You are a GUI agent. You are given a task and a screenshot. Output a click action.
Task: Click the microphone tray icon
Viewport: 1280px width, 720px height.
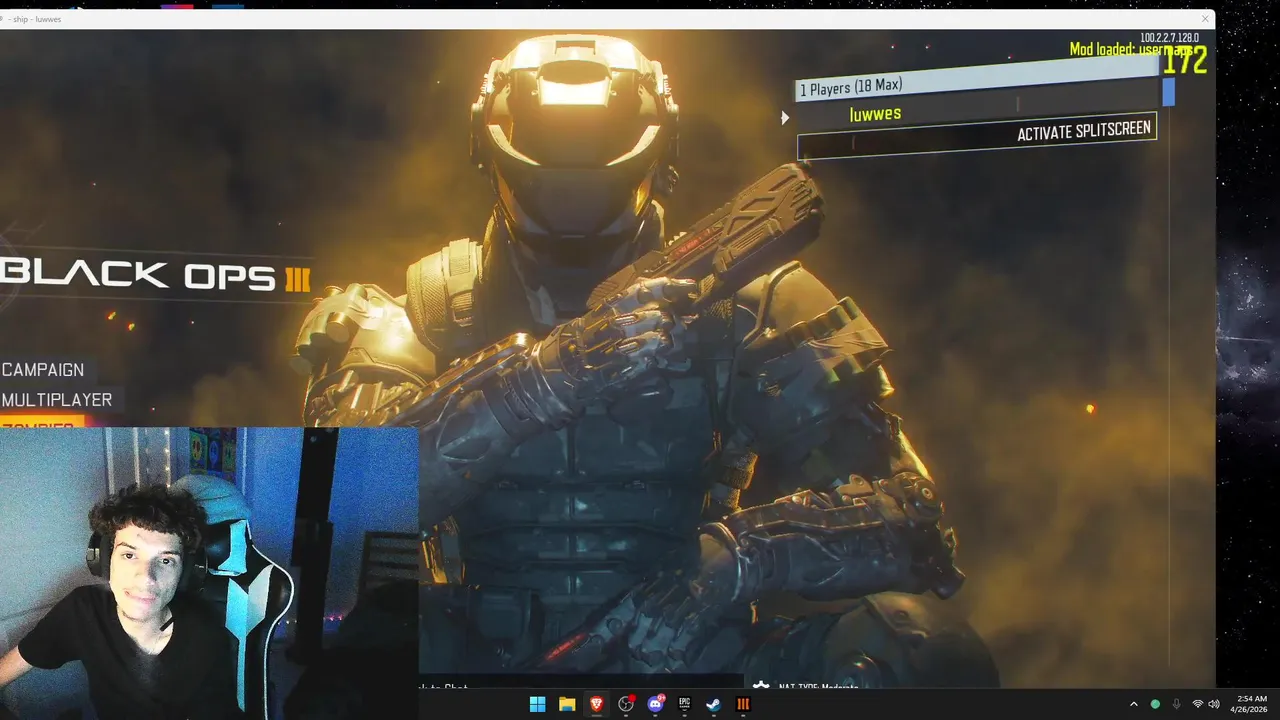tap(1176, 704)
